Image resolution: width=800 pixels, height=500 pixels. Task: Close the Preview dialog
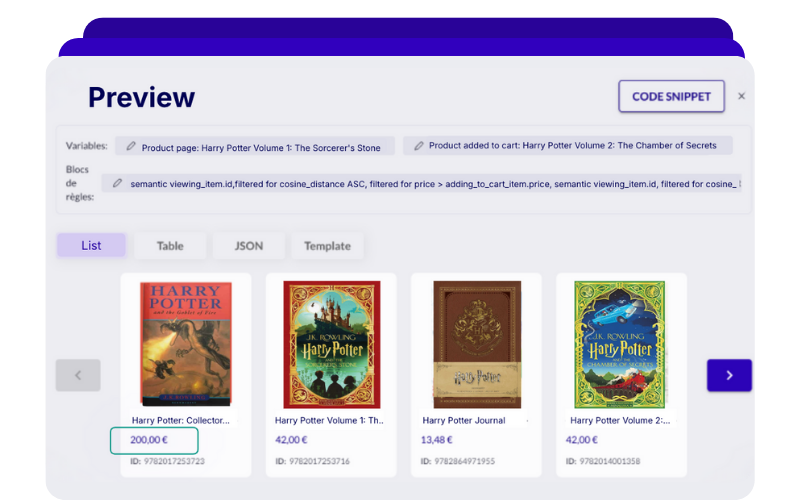(x=741, y=96)
